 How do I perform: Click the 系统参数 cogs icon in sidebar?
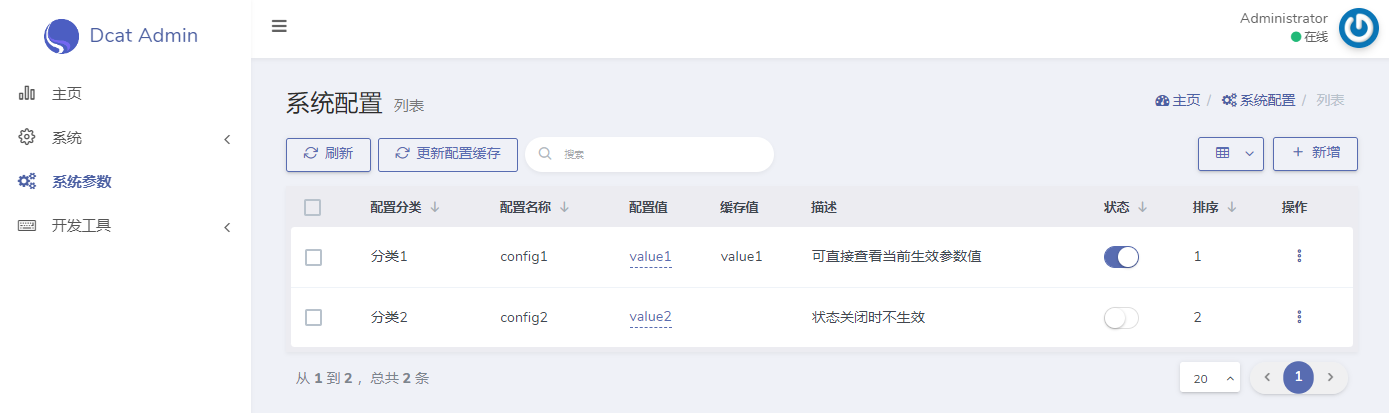tap(28, 181)
